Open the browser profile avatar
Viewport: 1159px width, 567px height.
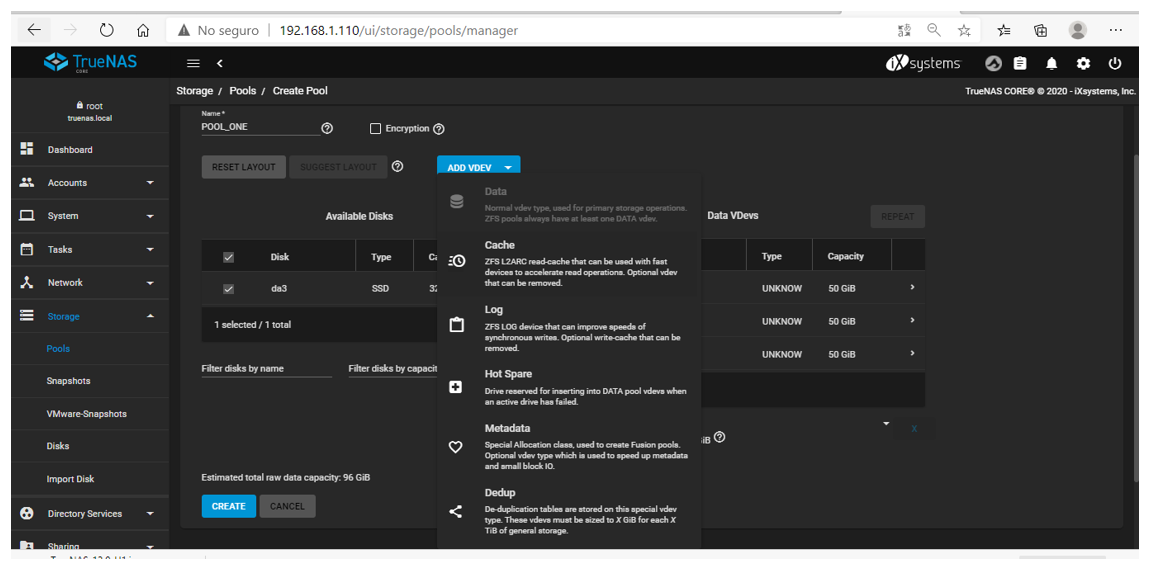pyautogui.click(x=1078, y=30)
